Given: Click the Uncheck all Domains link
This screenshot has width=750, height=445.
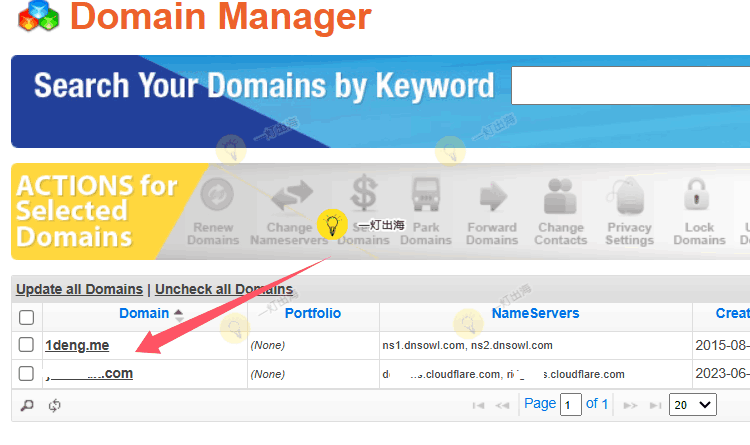Looking at the screenshot, I should tap(224, 289).
